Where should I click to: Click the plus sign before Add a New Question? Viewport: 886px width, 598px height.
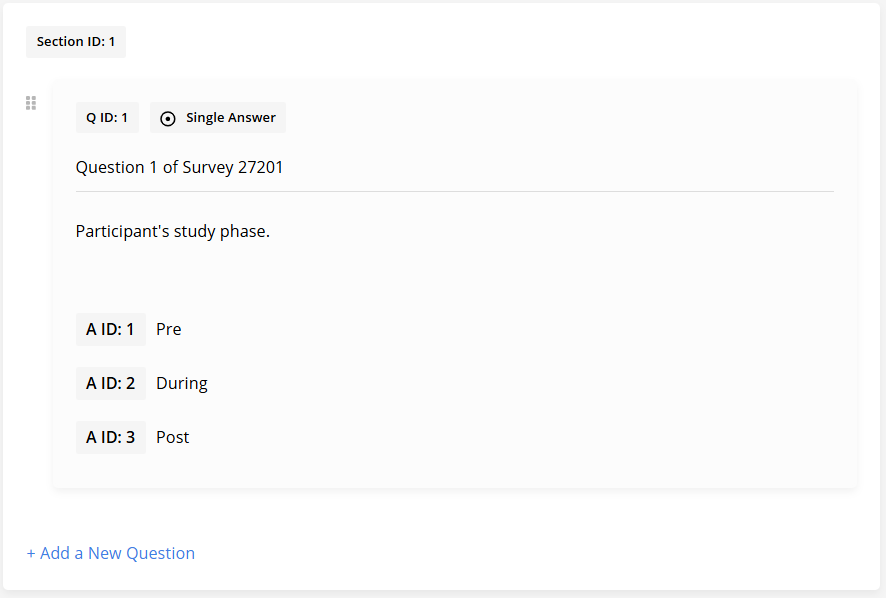pos(31,553)
